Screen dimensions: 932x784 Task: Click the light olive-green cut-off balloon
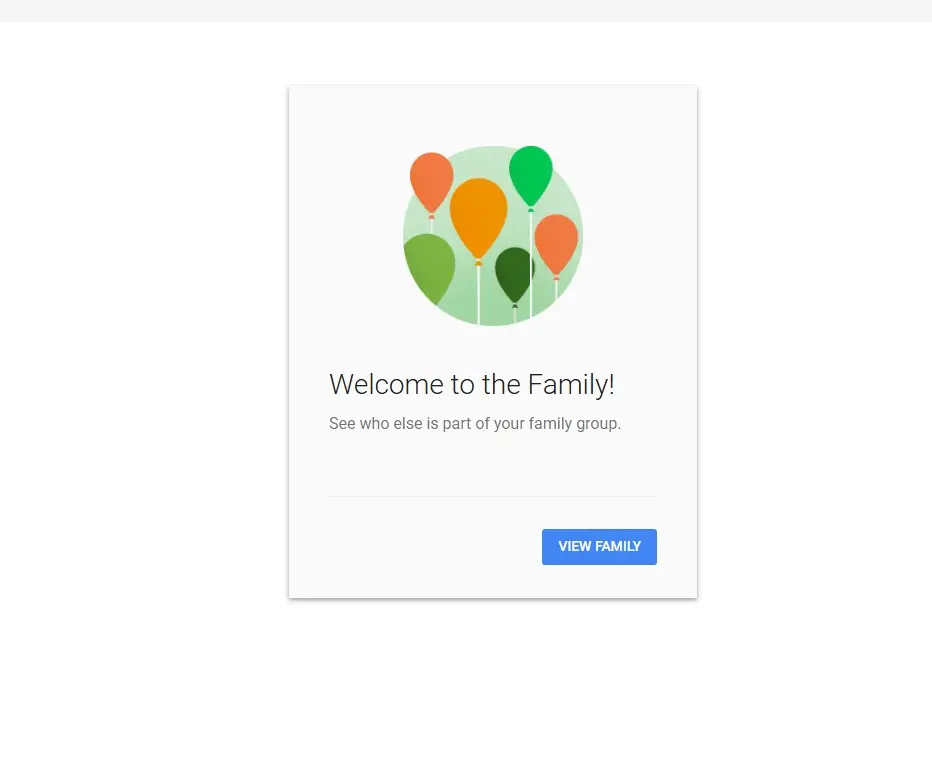(429, 267)
